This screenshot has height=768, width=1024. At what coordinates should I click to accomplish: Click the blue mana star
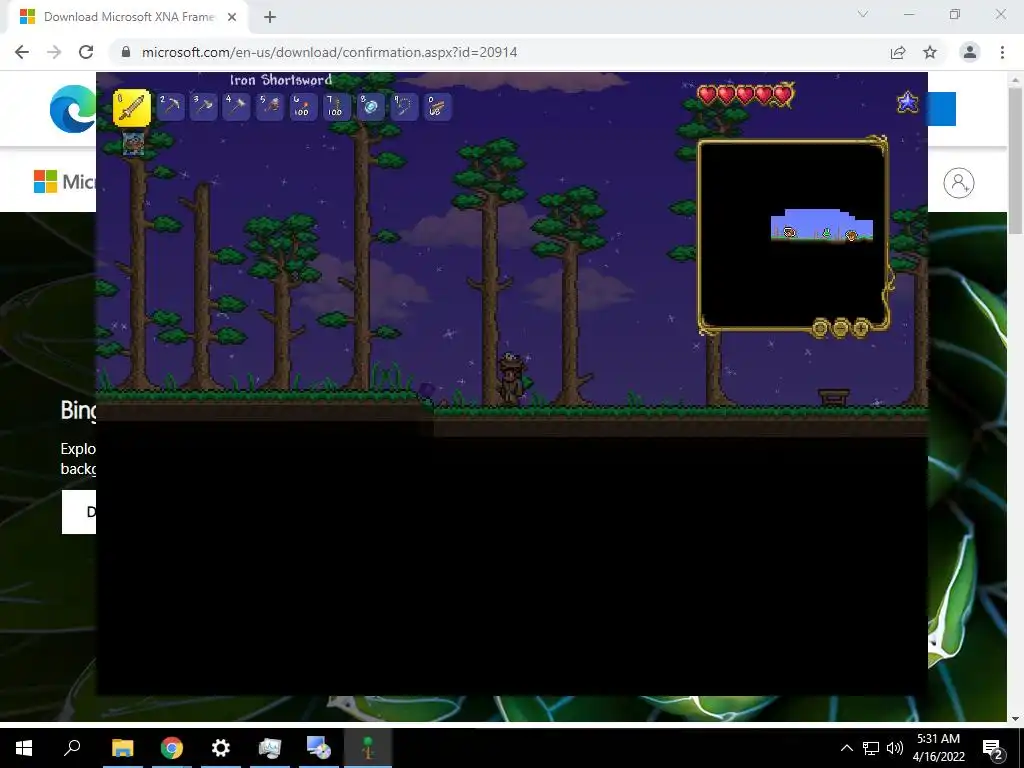(x=908, y=102)
